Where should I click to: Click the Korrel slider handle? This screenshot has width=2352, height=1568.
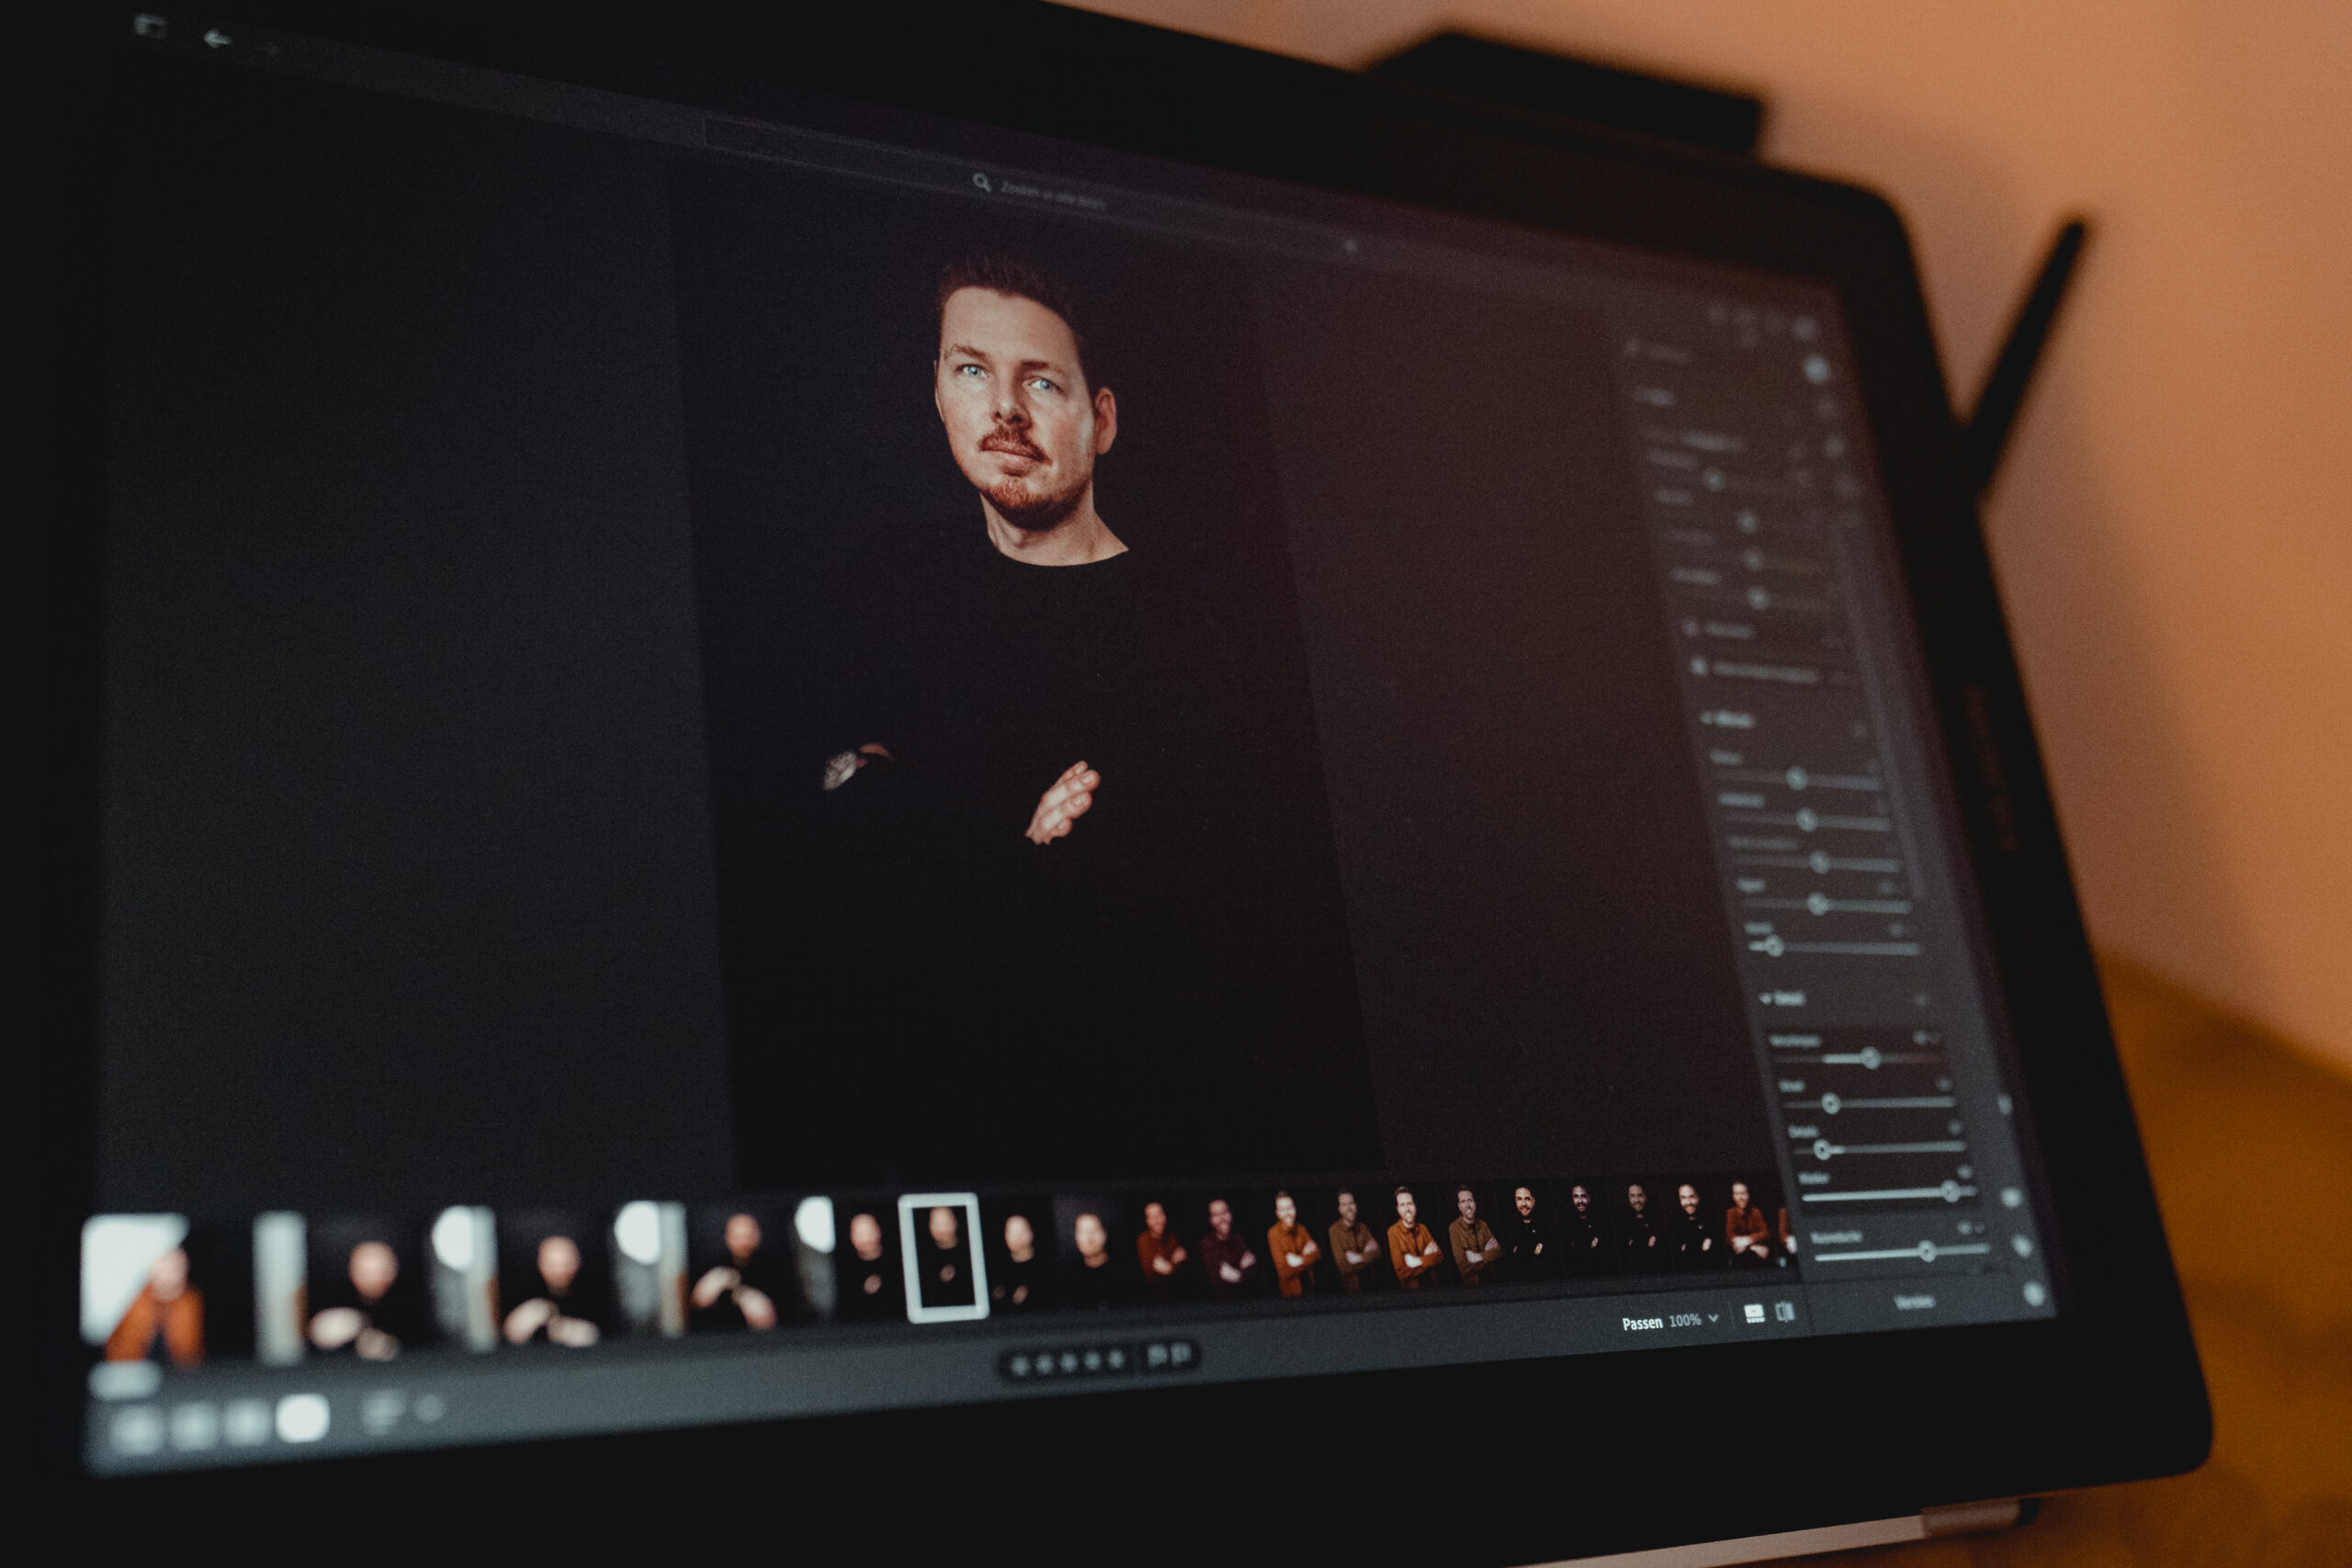click(1774, 946)
